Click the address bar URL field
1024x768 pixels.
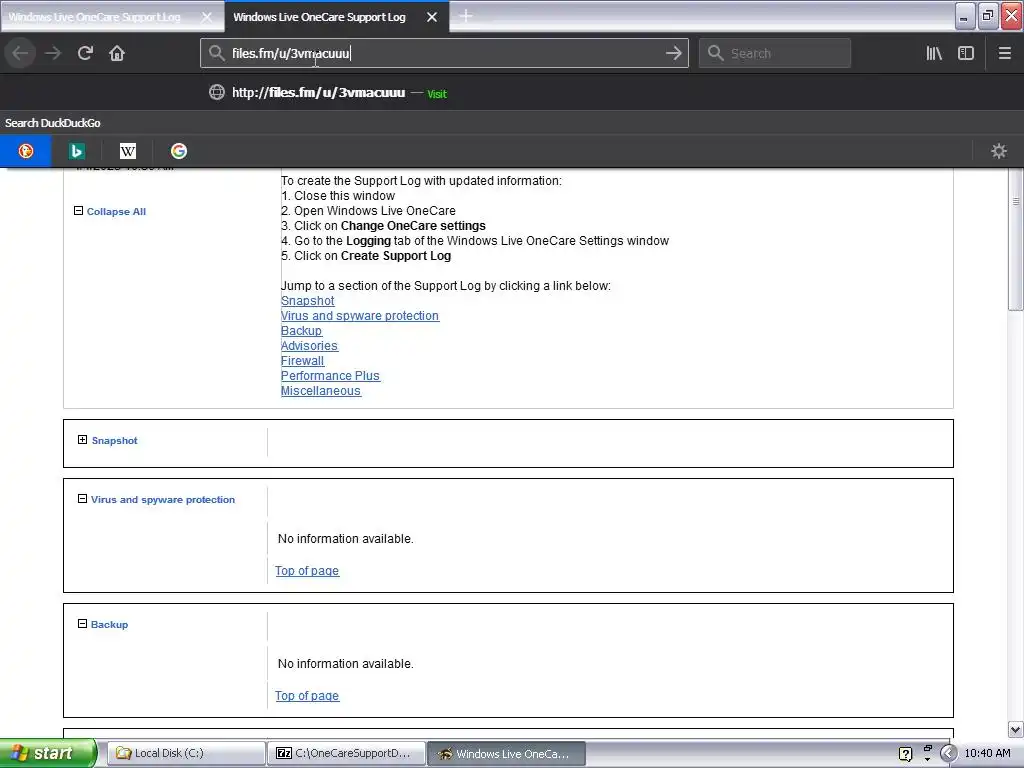tap(444, 53)
